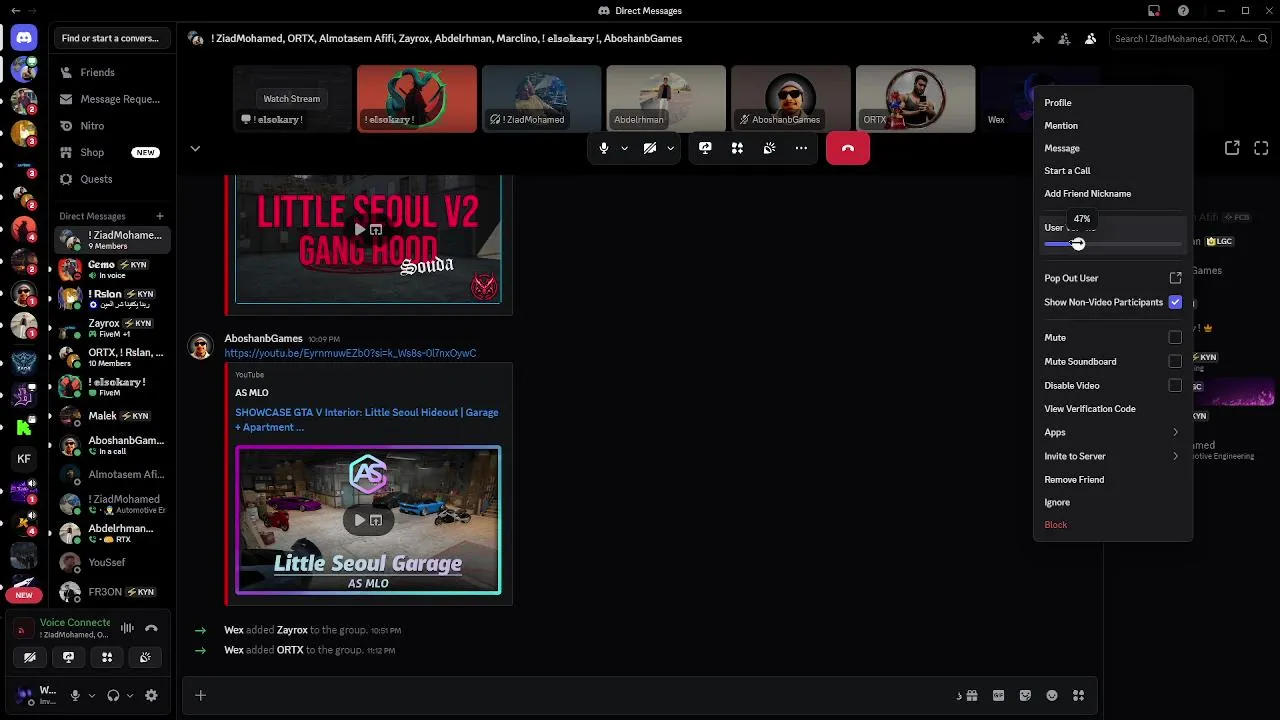Open output device dropdown in user panel

[130, 695]
